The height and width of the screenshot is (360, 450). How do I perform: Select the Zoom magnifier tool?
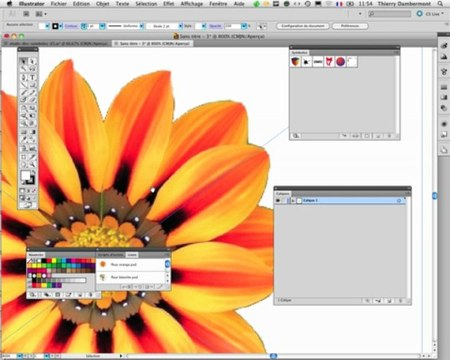coord(32,165)
